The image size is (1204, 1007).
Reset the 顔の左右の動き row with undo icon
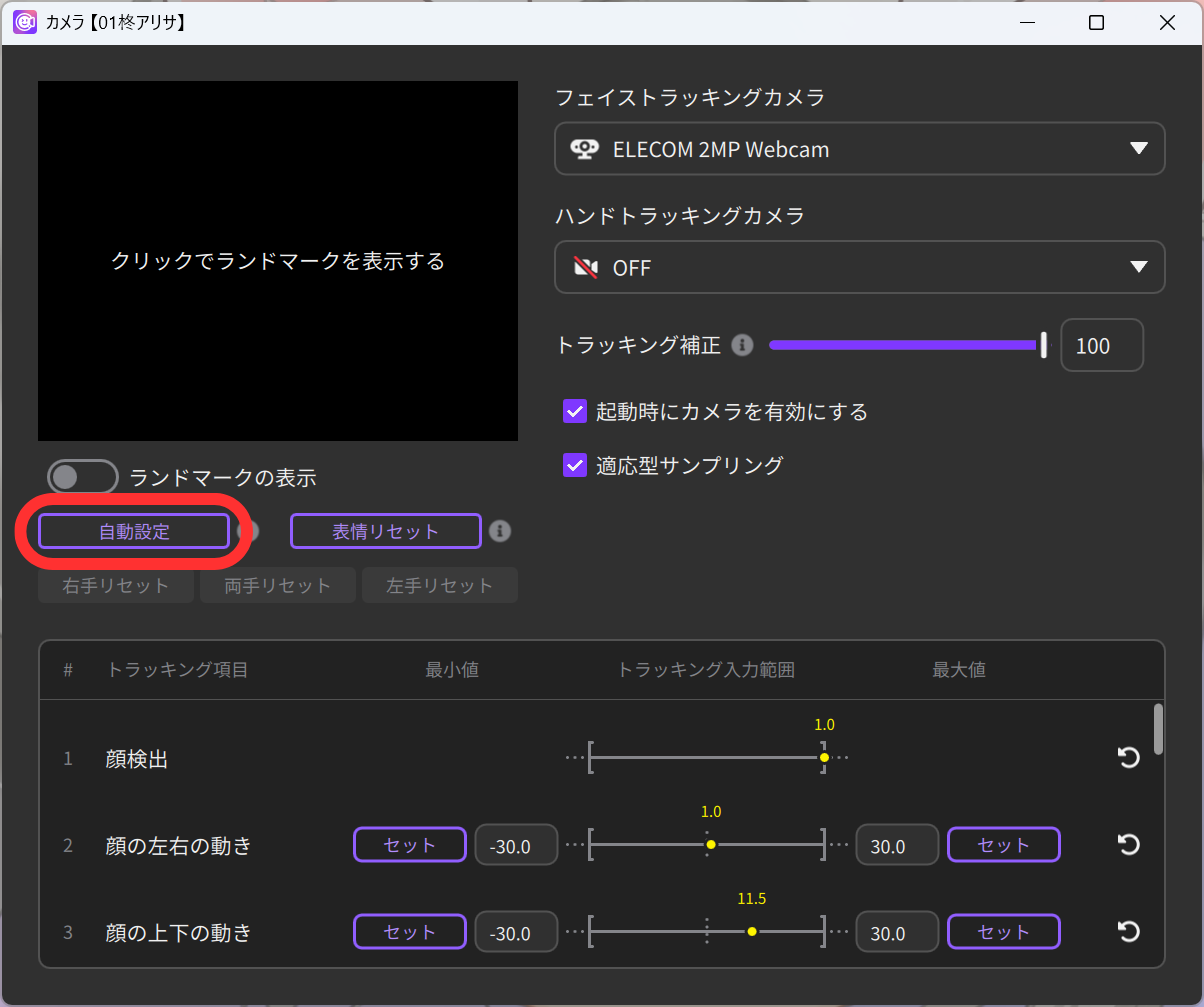[1128, 845]
